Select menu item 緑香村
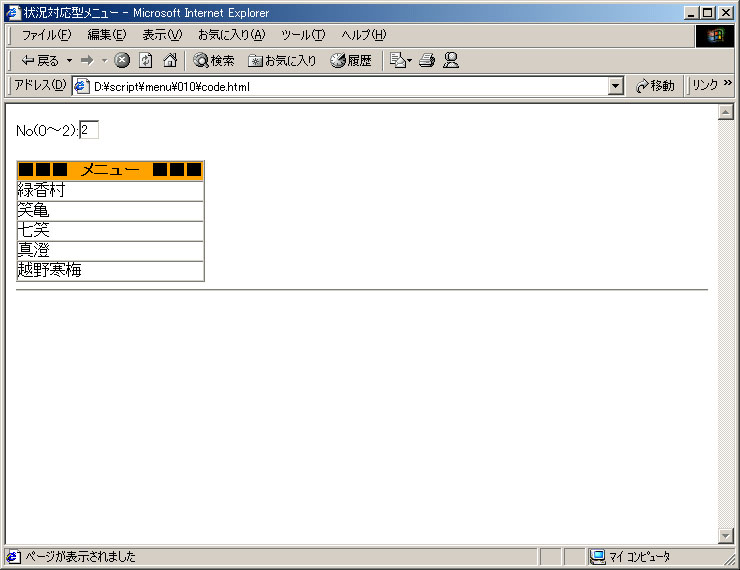The height and width of the screenshot is (570, 740). 110,191
